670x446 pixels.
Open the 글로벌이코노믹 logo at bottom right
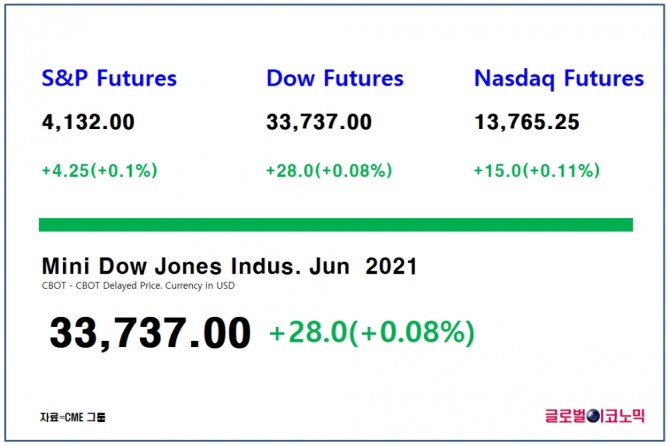(x=593, y=413)
